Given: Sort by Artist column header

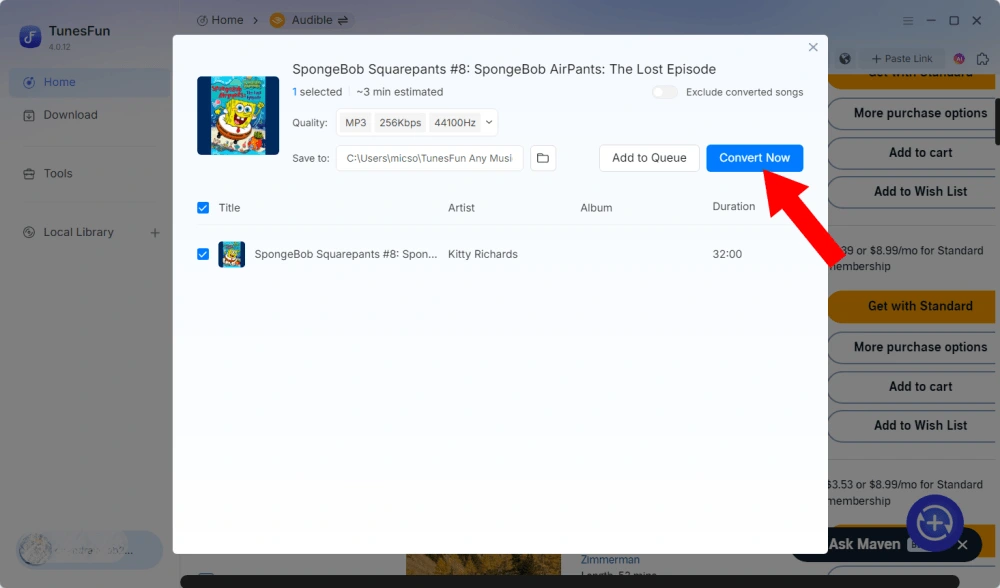Looking at the screenshot, I should 461,208.
